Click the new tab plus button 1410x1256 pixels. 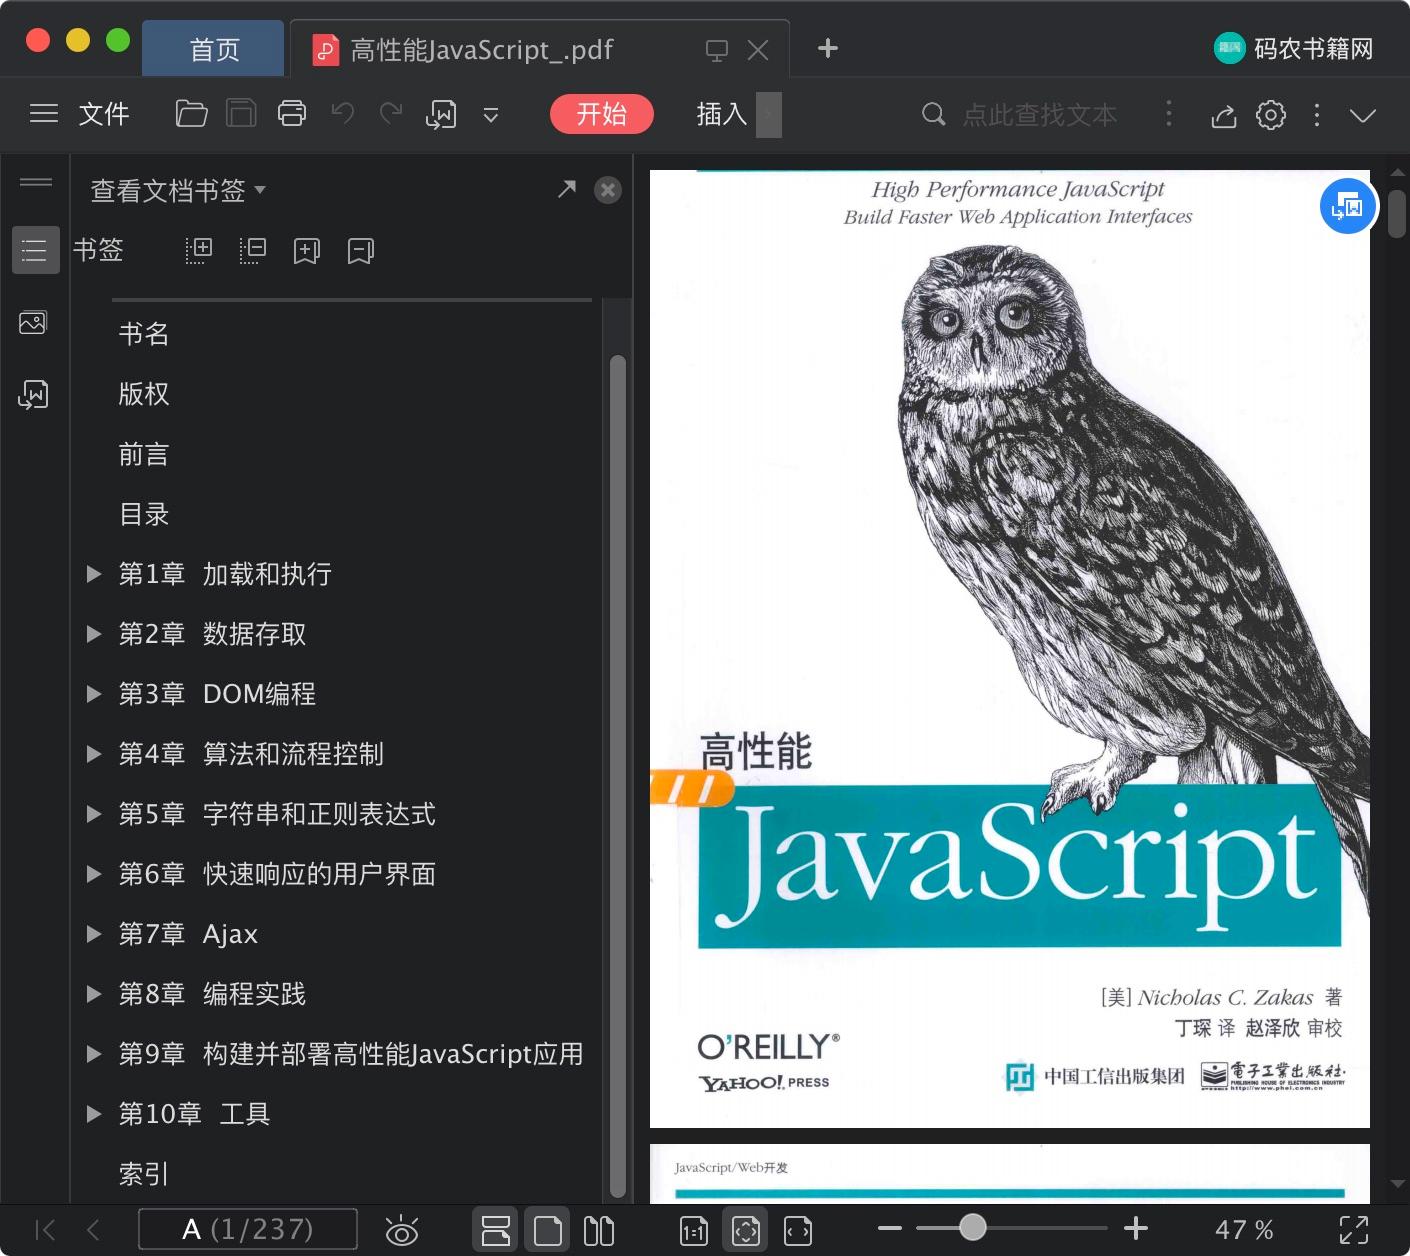click(x=828, y=48)
